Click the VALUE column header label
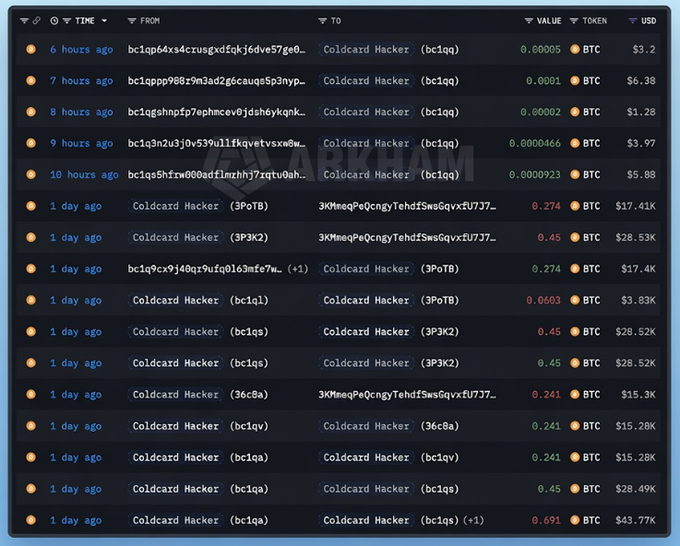680x546 pixels. 549,20
